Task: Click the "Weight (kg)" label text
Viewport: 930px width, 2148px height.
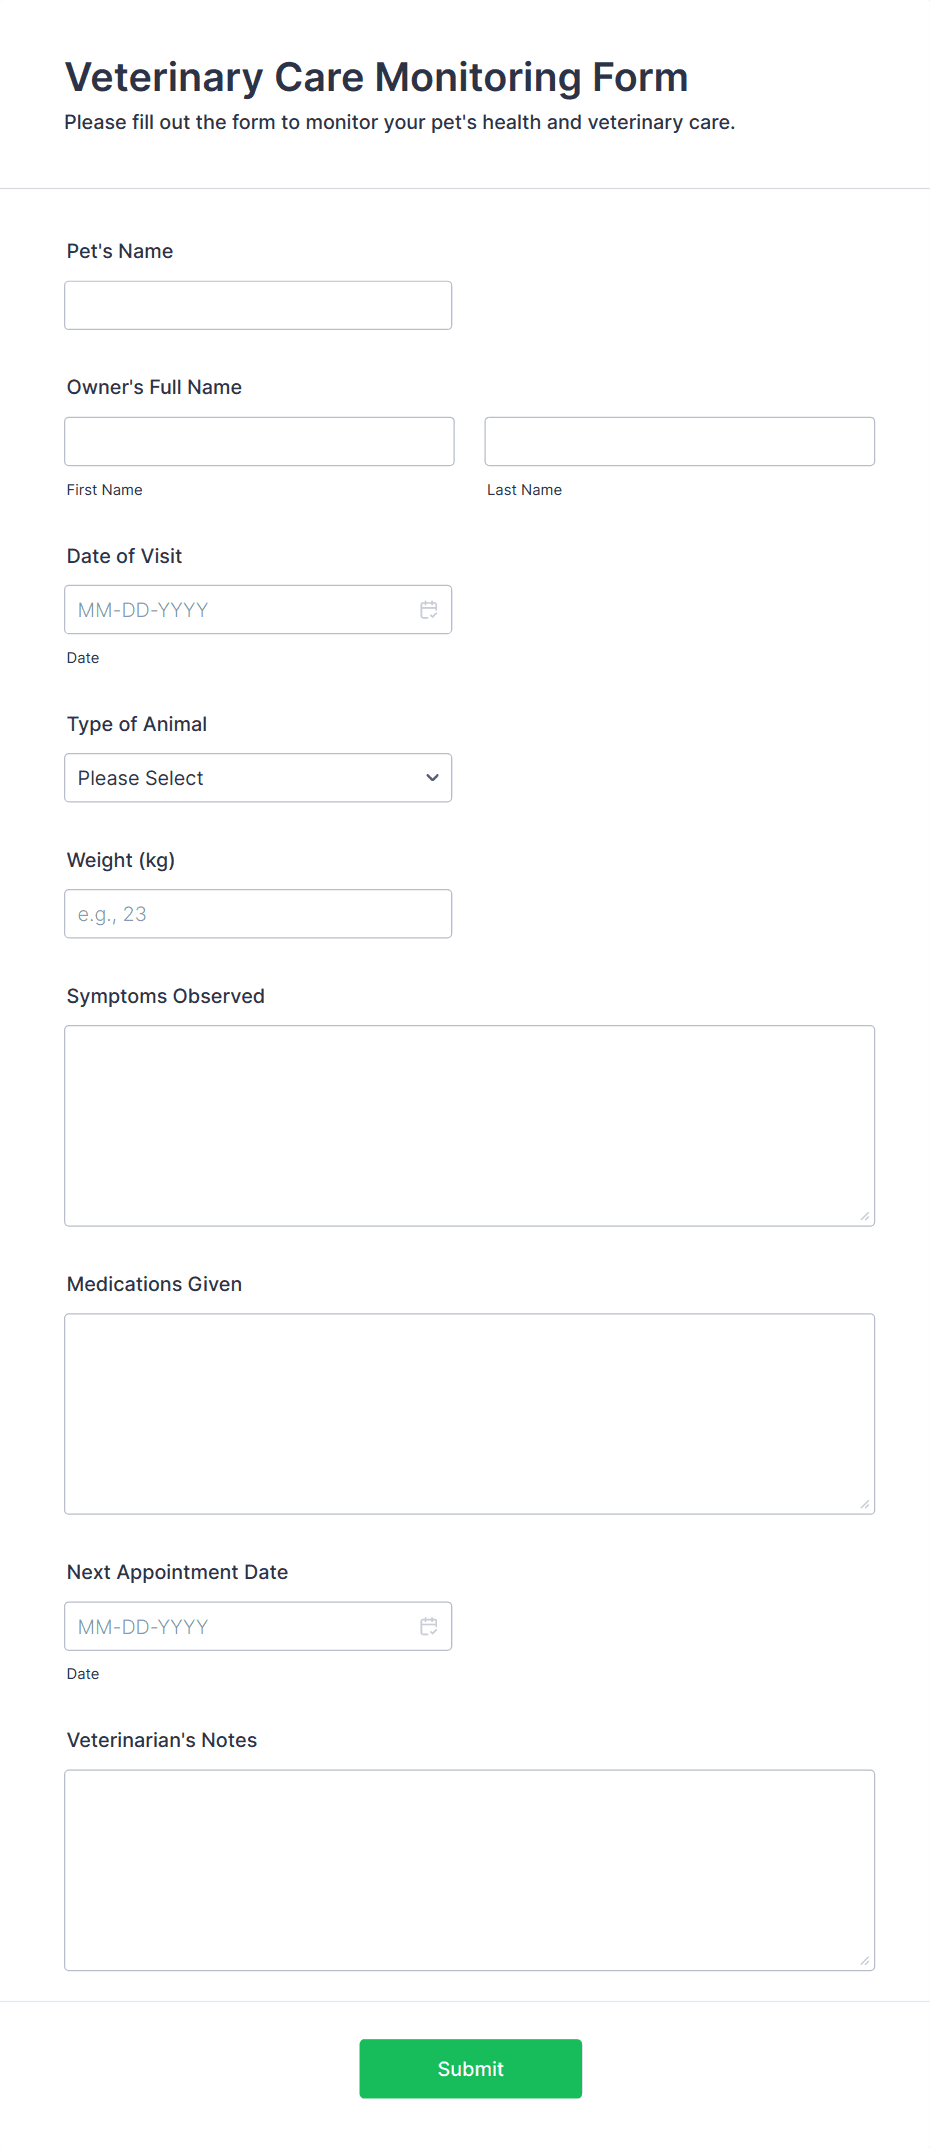Action: click(121, 860)
